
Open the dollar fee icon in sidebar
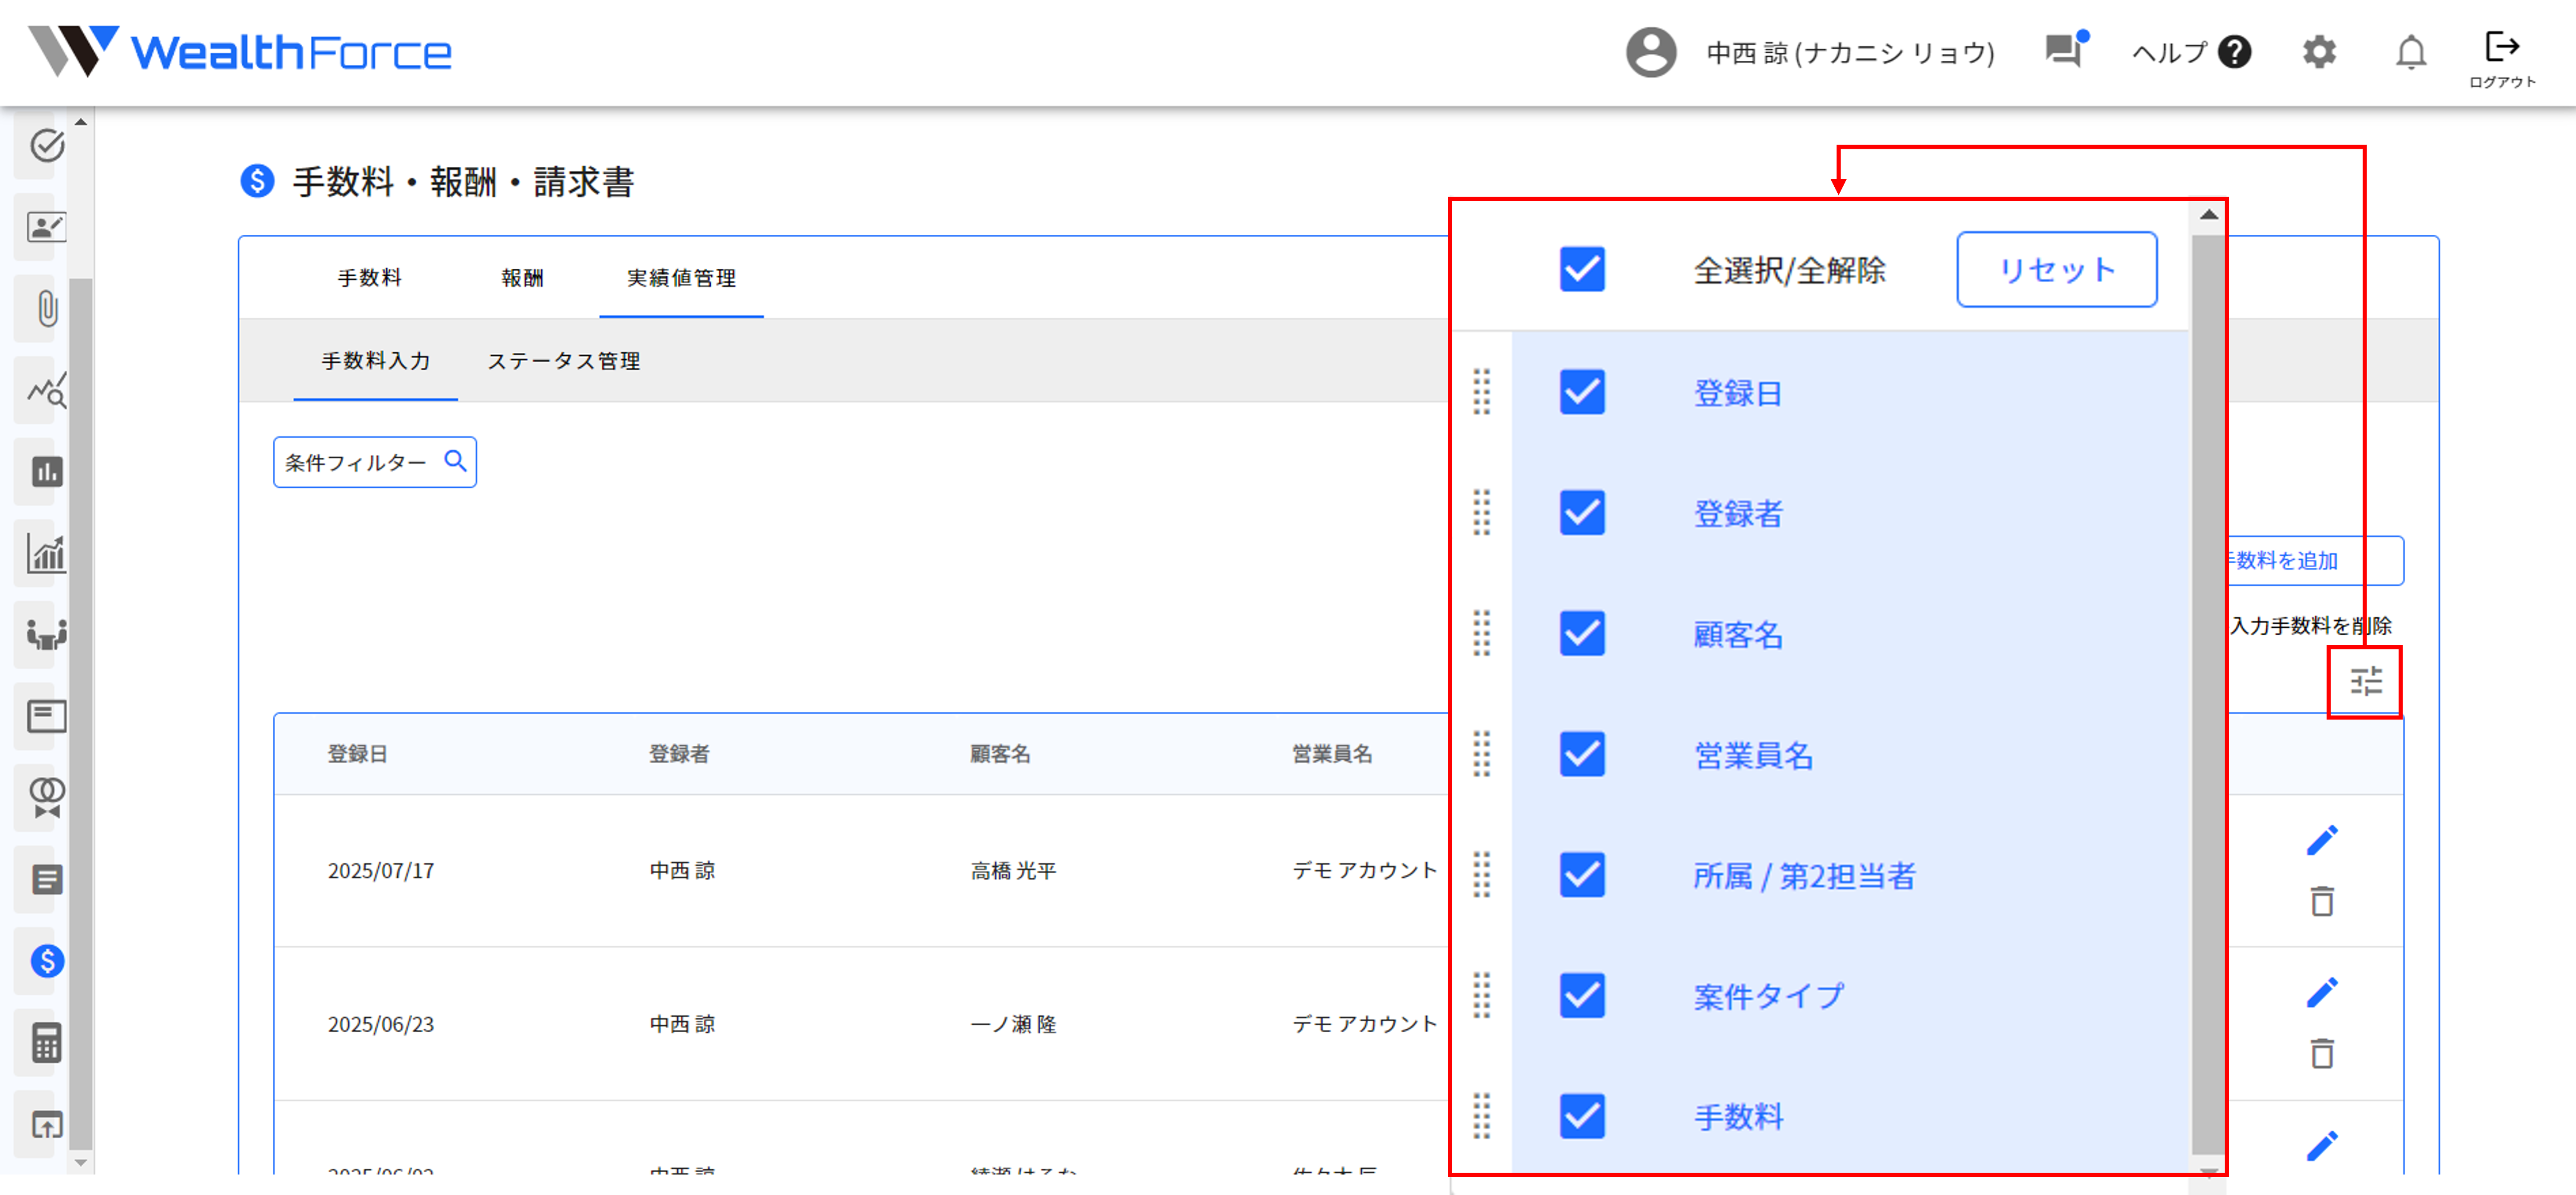click(x=46, y=961)
